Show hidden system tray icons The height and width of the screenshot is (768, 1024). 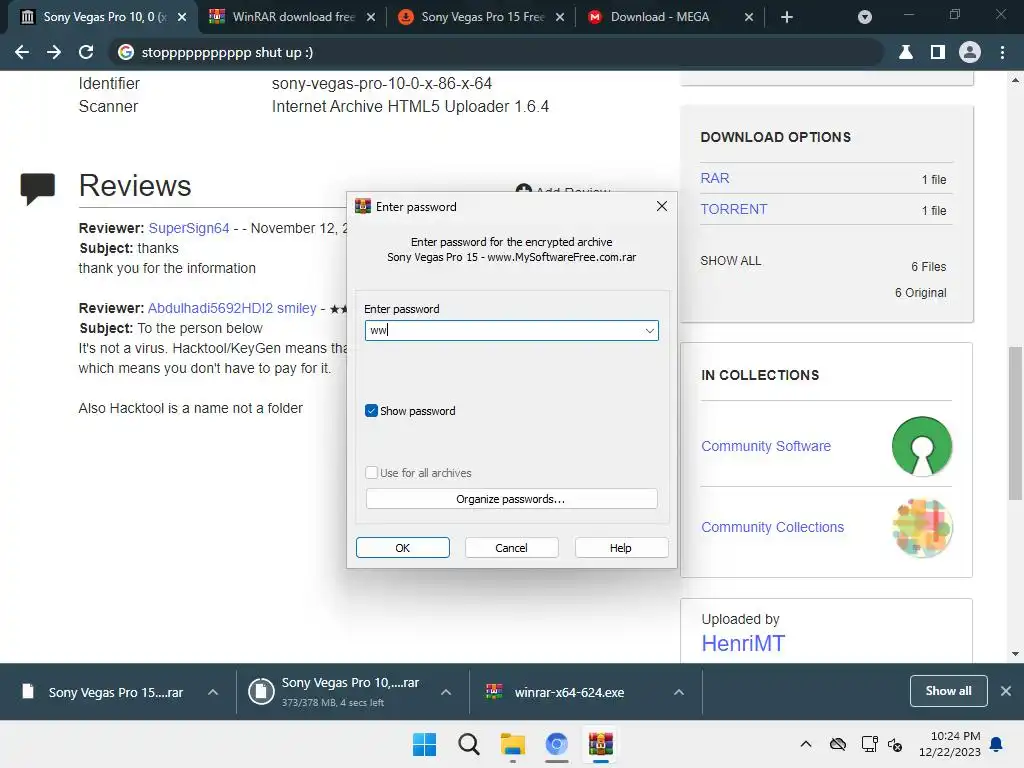click(x=806, y=744)
